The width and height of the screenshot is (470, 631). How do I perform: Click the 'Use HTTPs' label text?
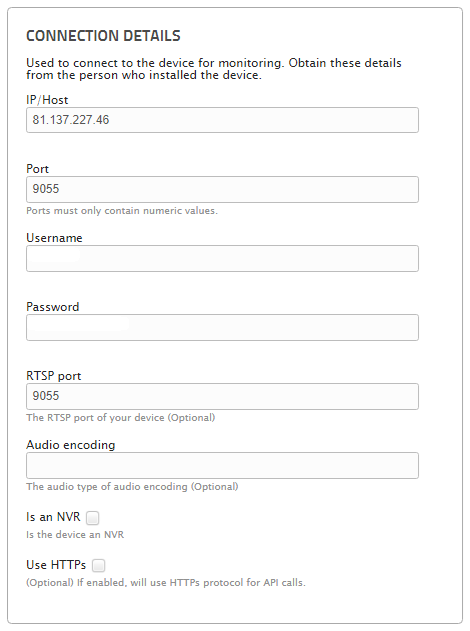coord(56,565)
